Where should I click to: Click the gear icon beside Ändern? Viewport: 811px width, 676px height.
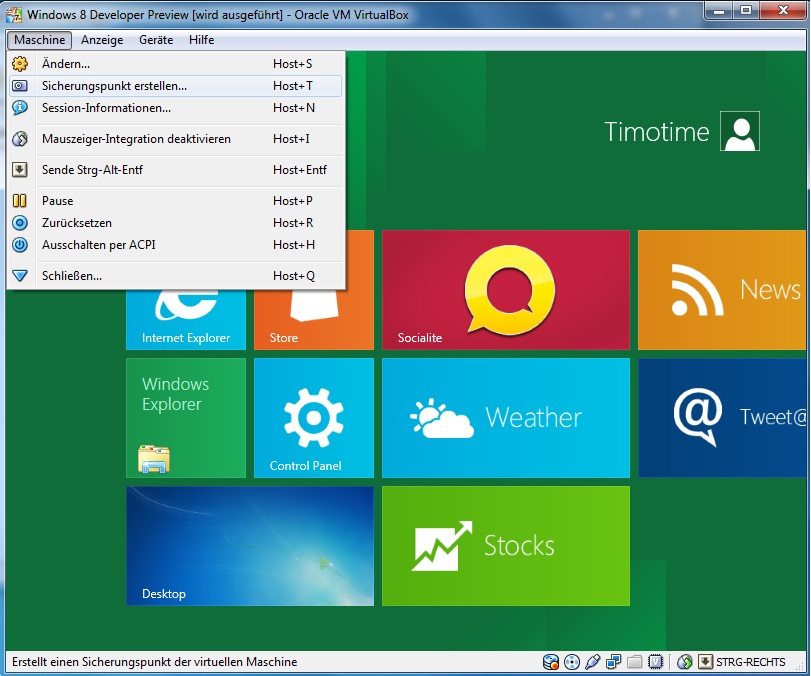click(x=20, y=64)
